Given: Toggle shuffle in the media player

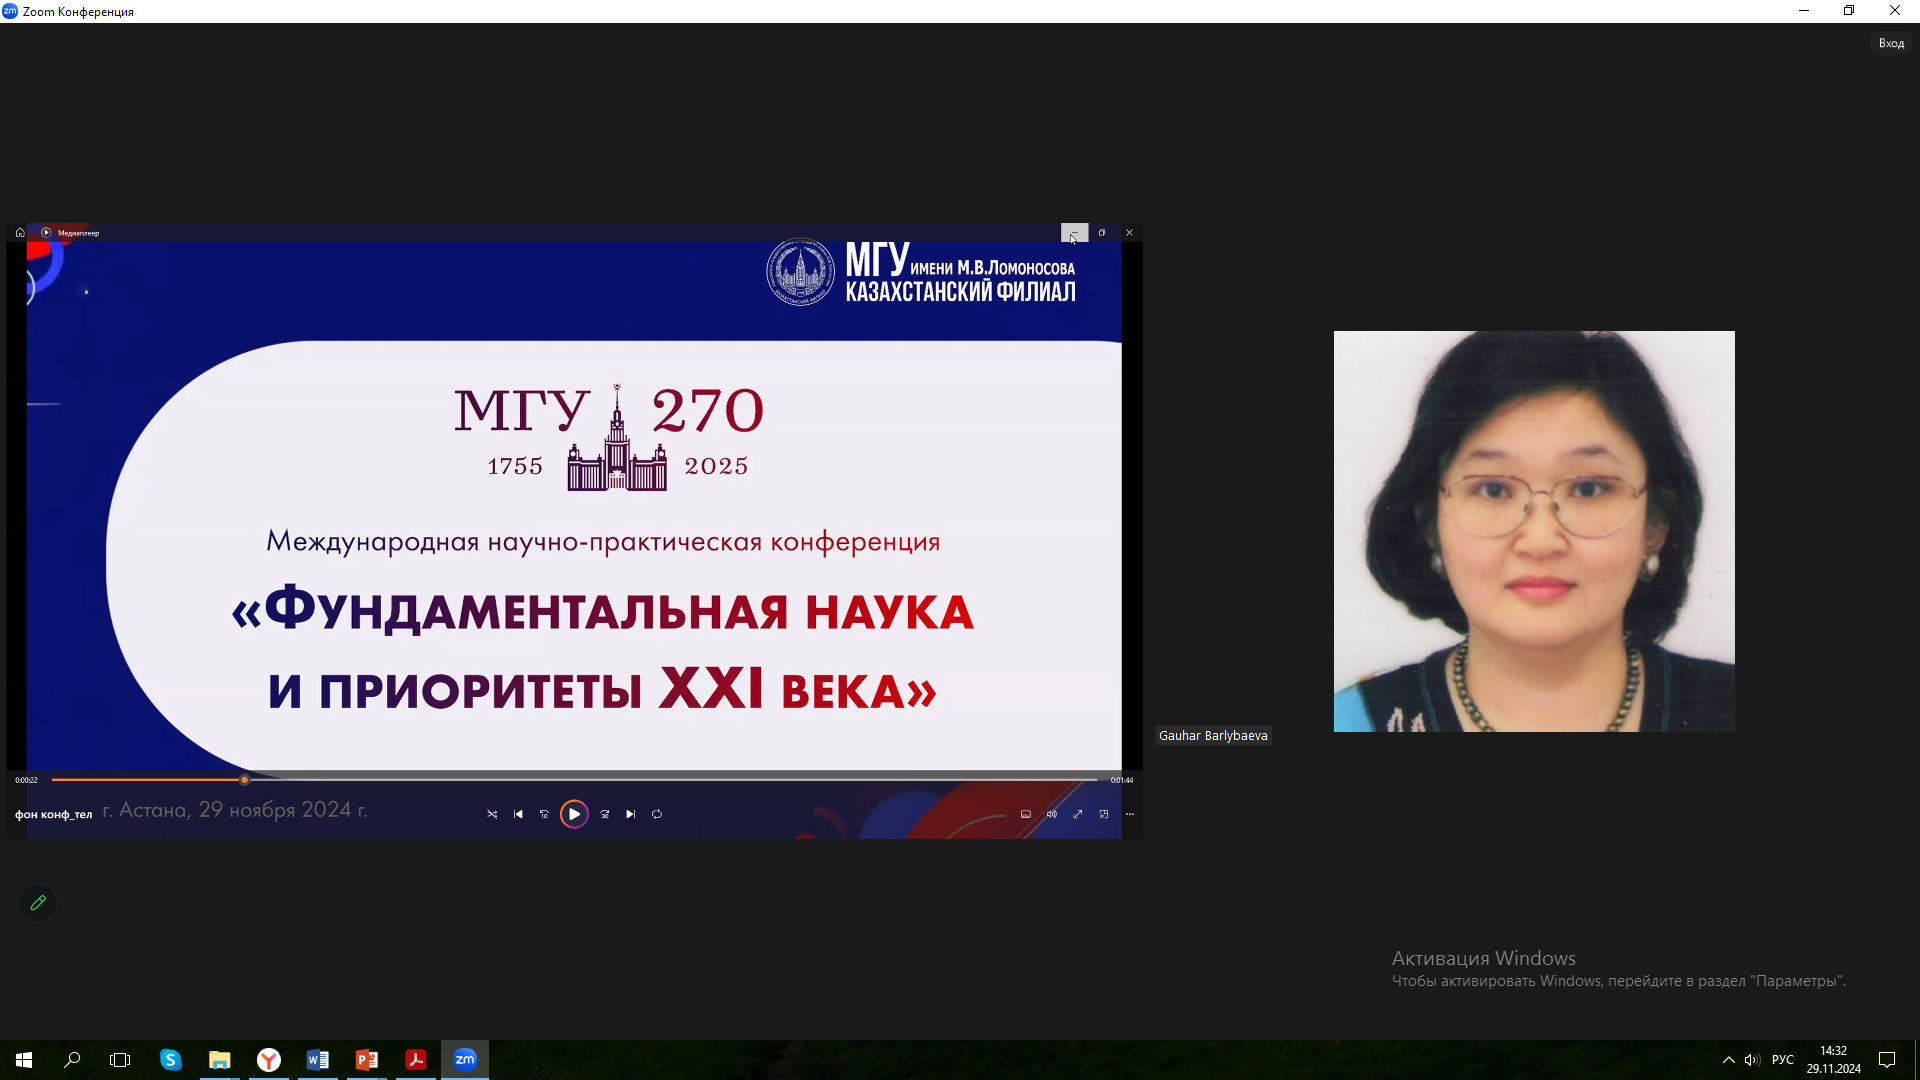Looking at the screenshot, I should [492, 814].
